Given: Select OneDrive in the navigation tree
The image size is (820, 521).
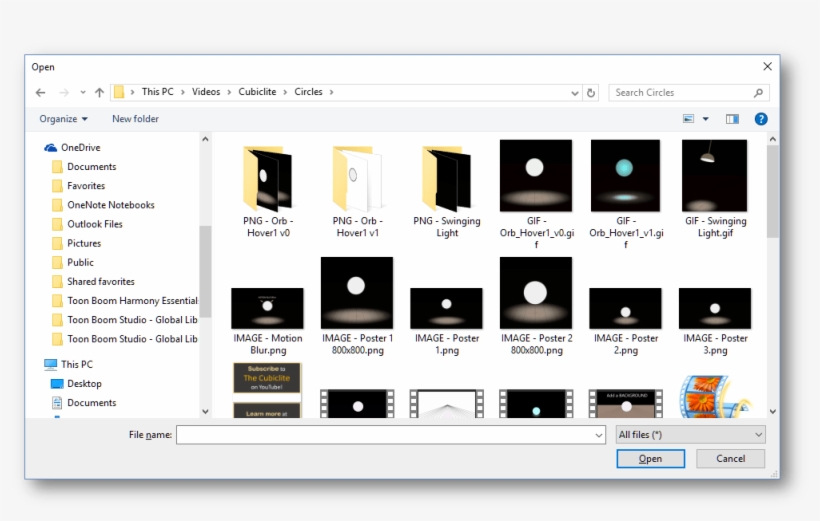Looking at the screenshot, I should pos(81,148).
